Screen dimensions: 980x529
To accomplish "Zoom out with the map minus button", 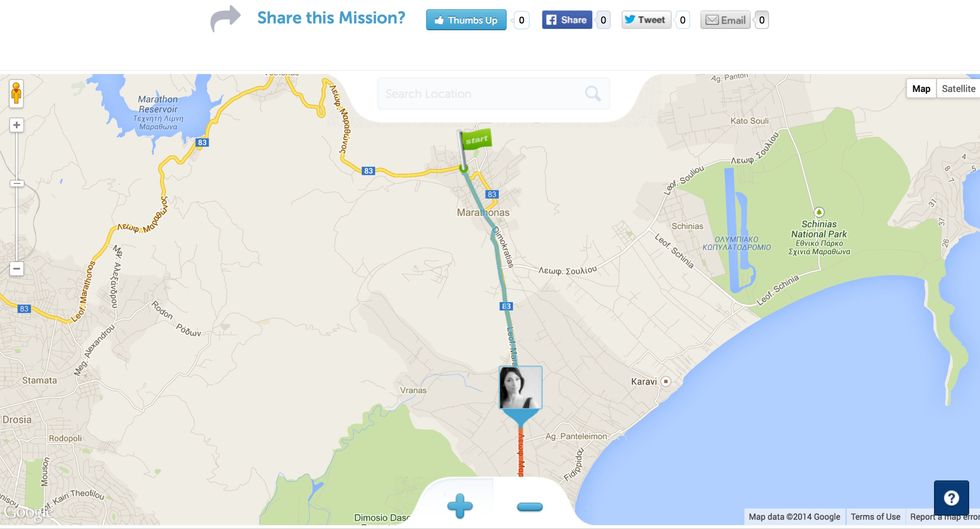I will click(x=16, y=269).
